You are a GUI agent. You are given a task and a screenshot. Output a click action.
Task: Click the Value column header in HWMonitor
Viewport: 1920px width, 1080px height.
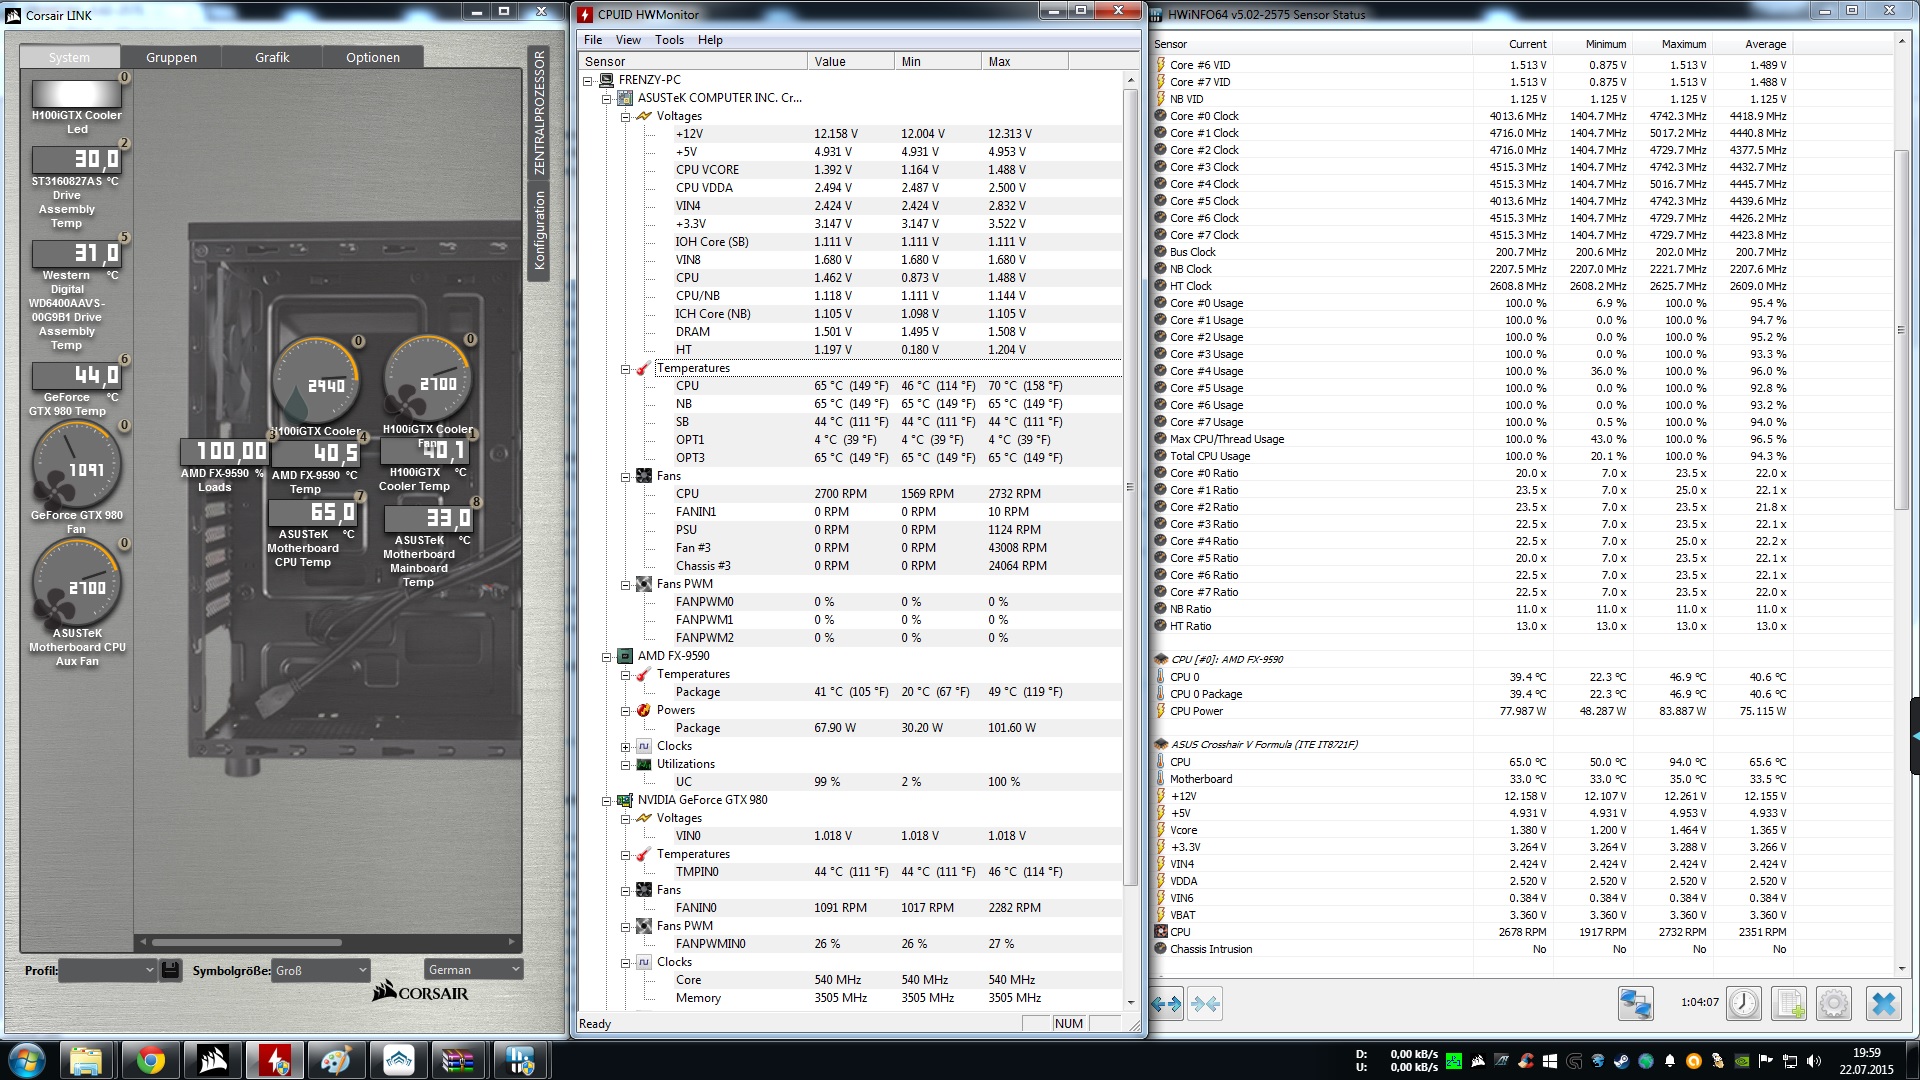[x=851, y=61]
